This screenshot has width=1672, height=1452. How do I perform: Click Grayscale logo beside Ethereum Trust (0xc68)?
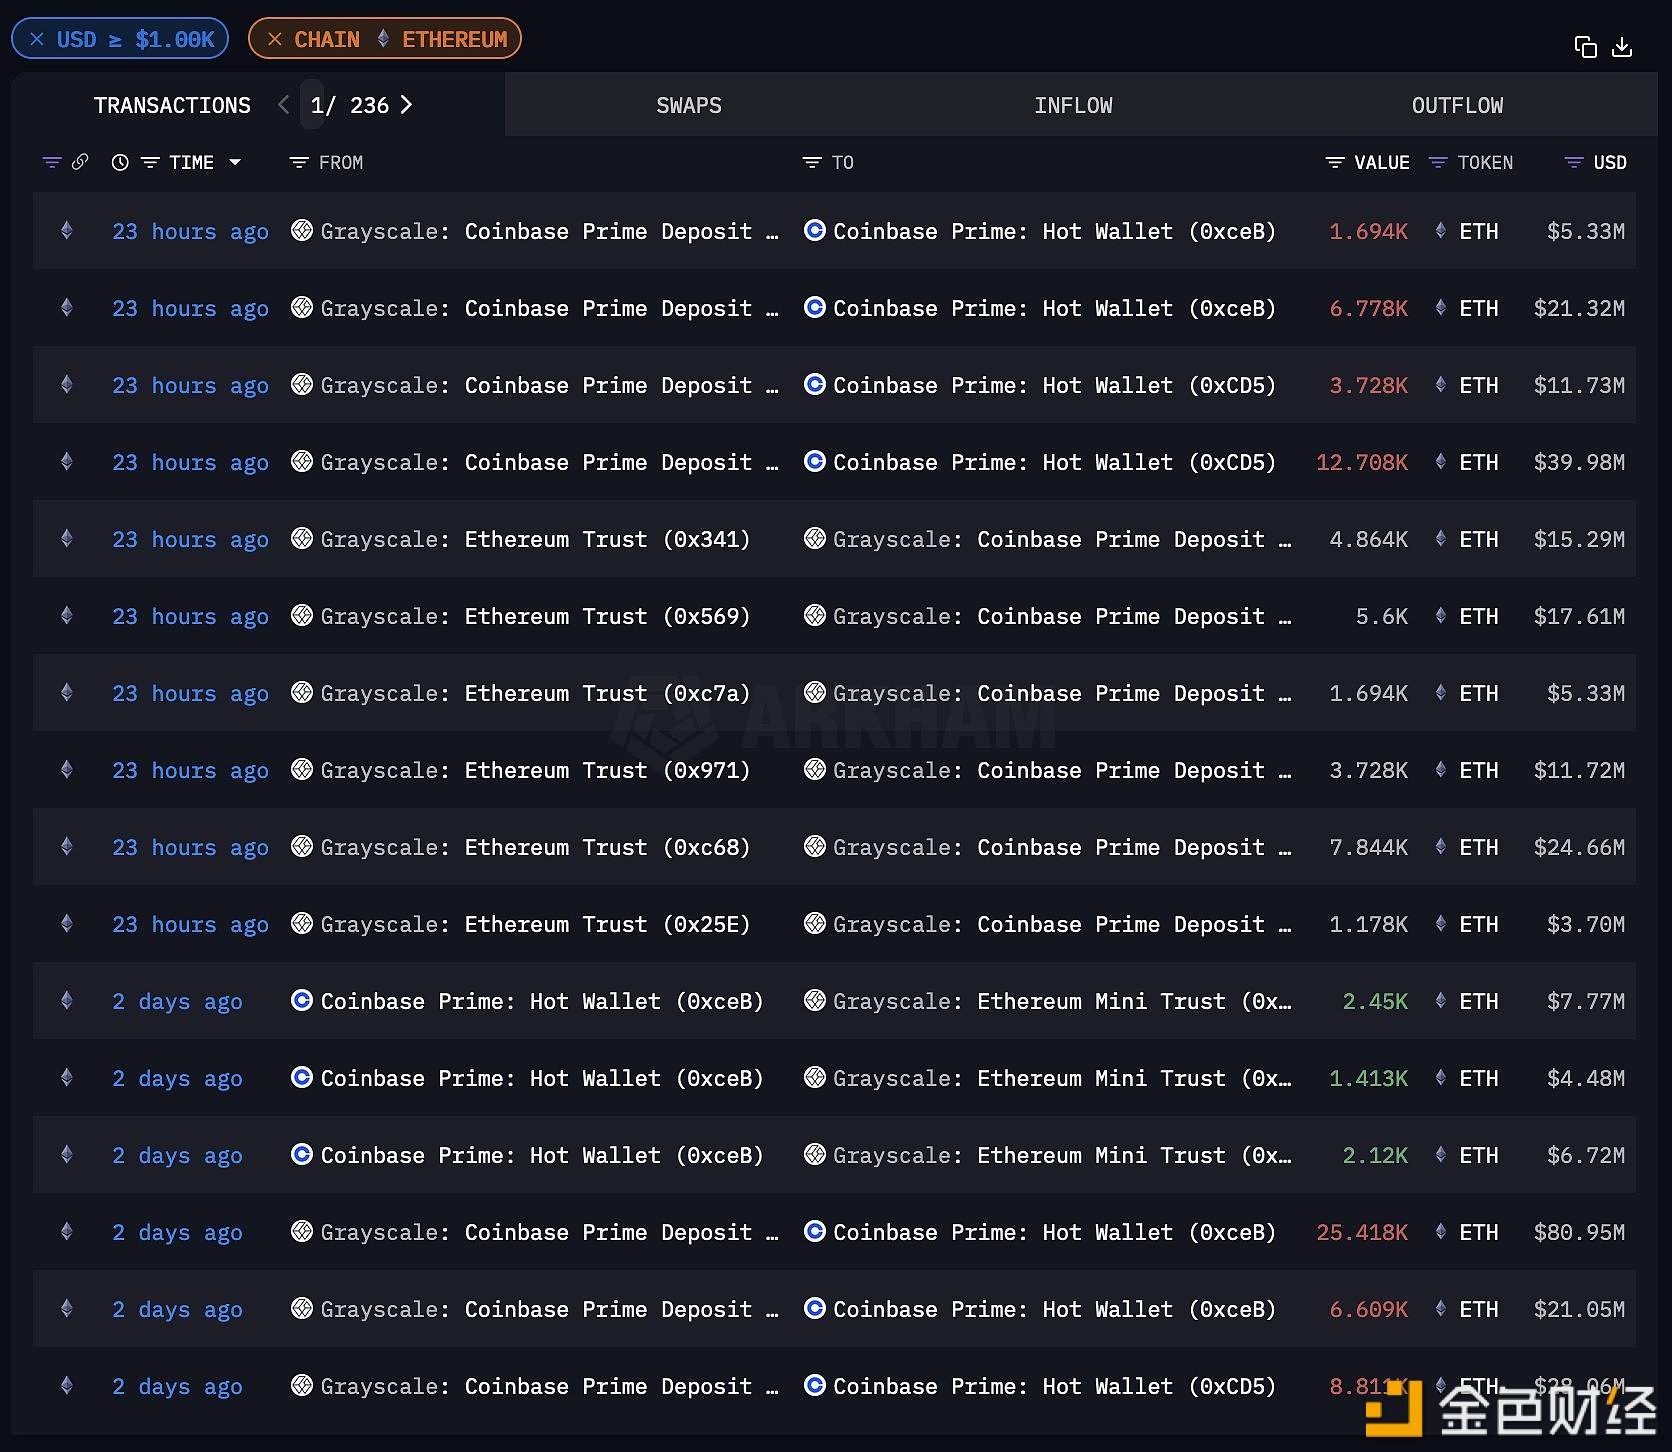[302, 846]
